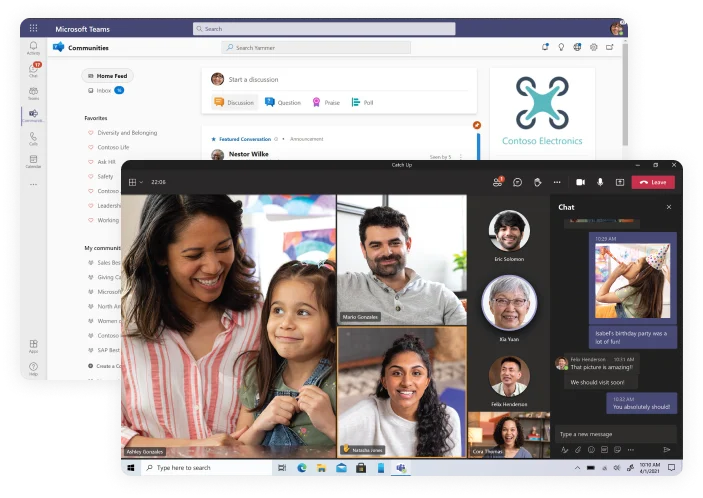Screen dimensions: 703x498
Task: Open Microsoft Store from the taskbar
Action: (x=361, y=468)
